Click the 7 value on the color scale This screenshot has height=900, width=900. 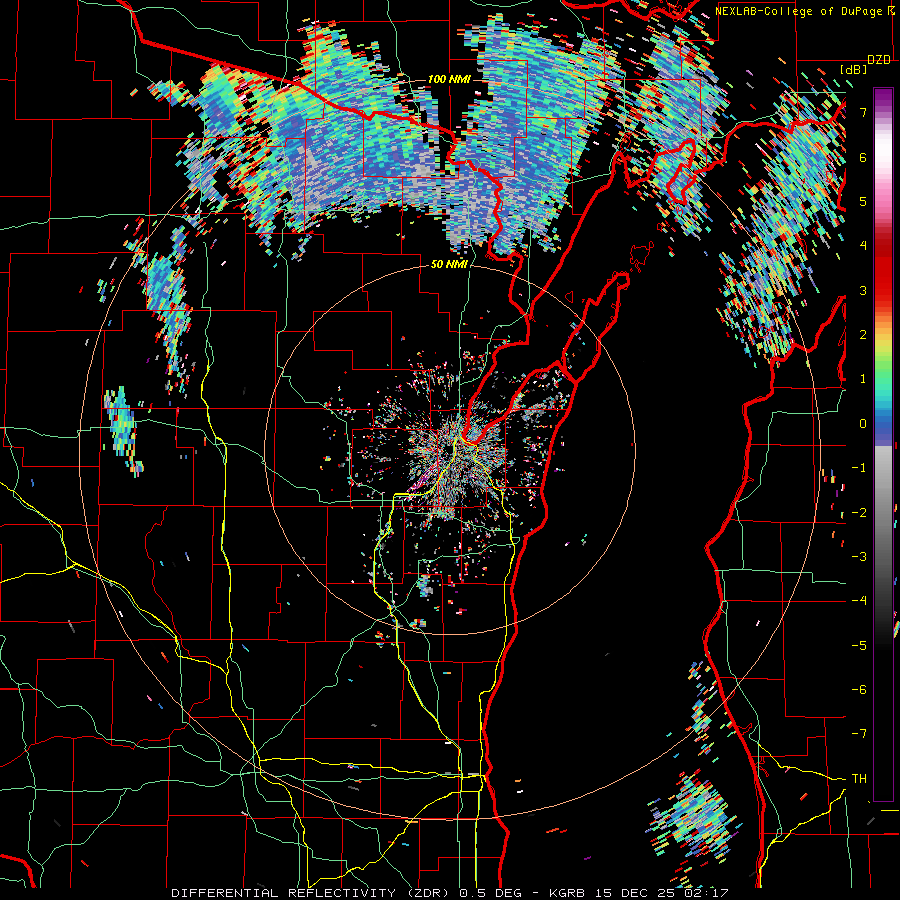point(863,112)
